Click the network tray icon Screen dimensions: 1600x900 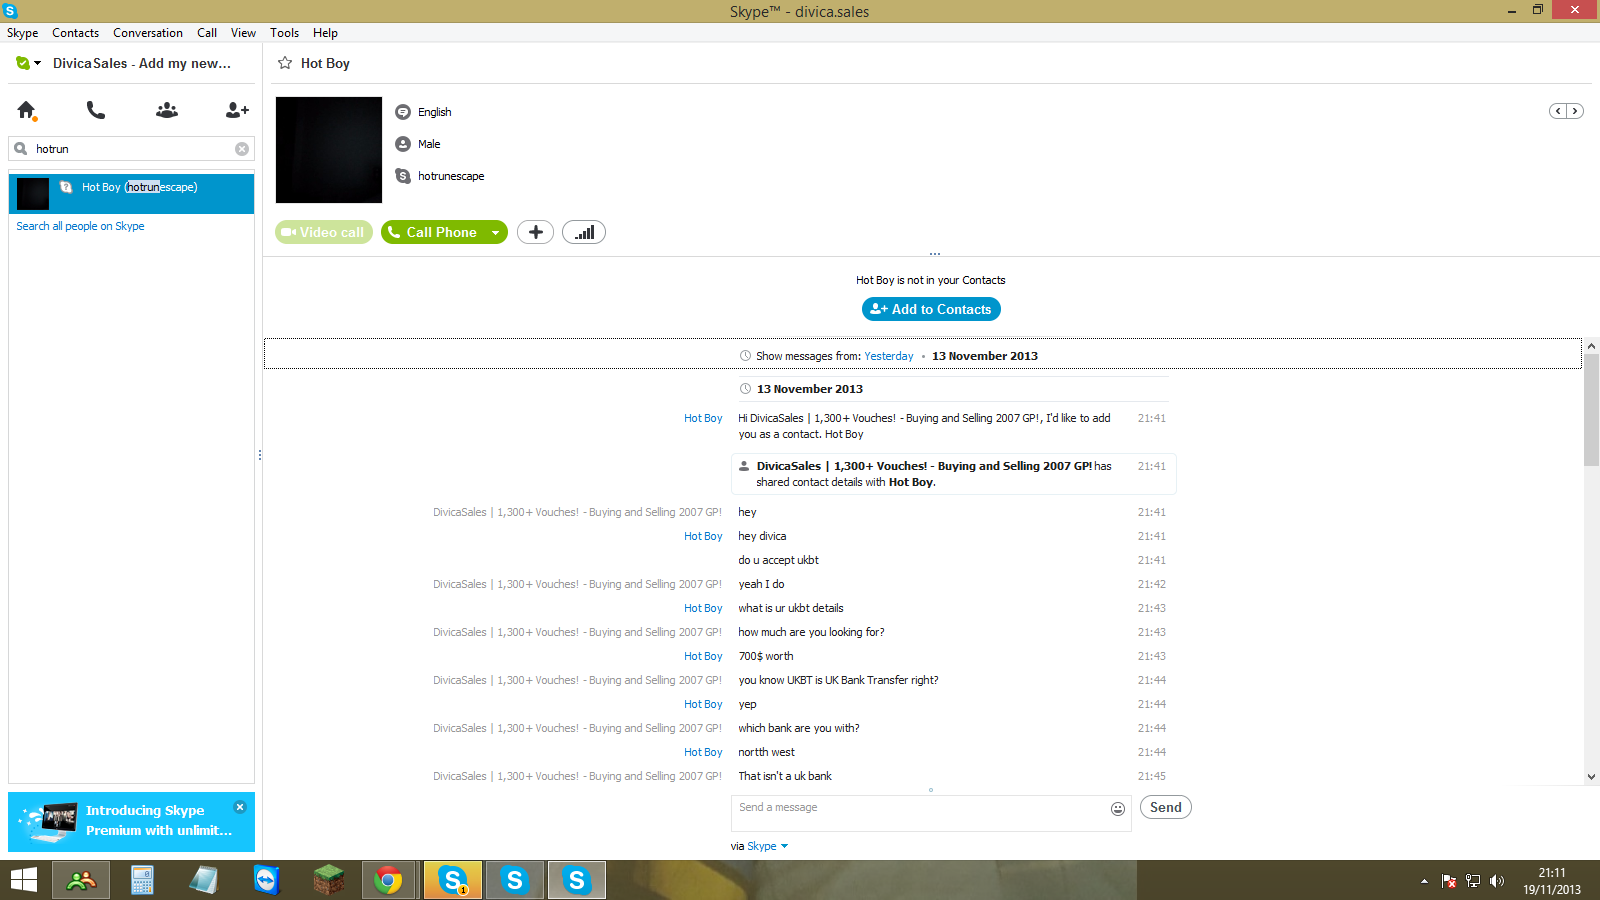[x=1473, y=881]
